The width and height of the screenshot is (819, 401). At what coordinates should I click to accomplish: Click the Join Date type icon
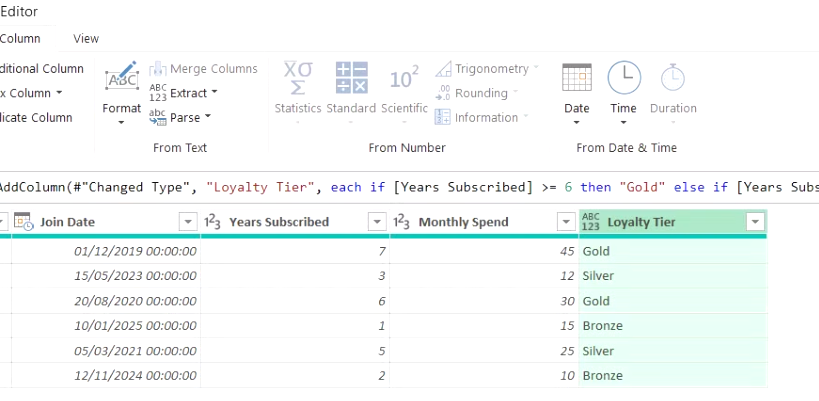24,222
